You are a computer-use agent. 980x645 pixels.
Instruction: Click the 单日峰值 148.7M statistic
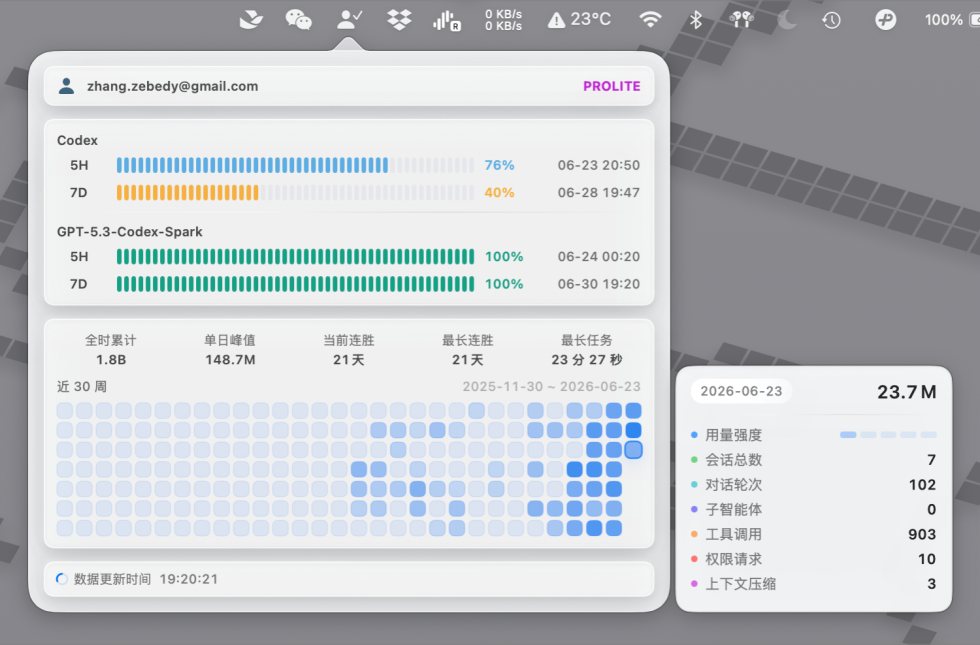click(x=229, y=349)
